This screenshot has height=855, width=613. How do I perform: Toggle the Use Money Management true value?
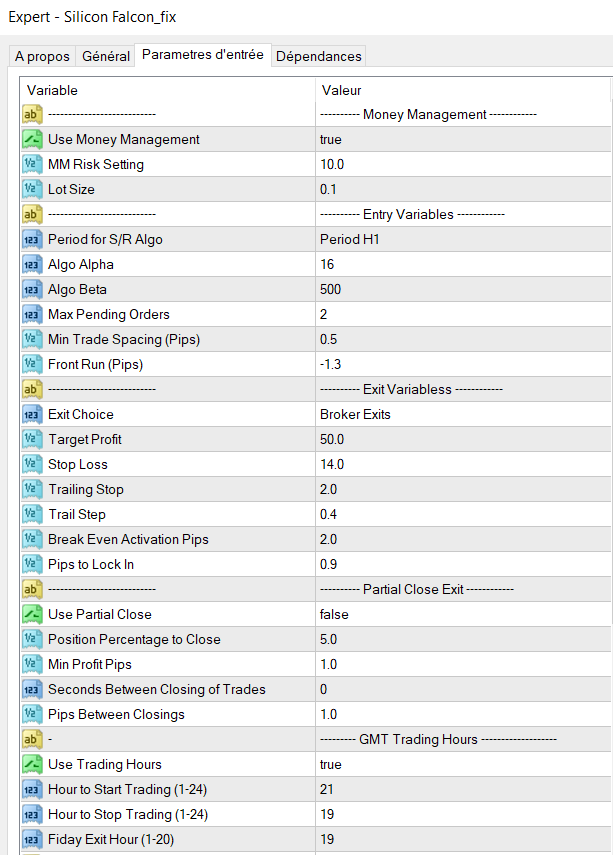[x=331, y=139]
